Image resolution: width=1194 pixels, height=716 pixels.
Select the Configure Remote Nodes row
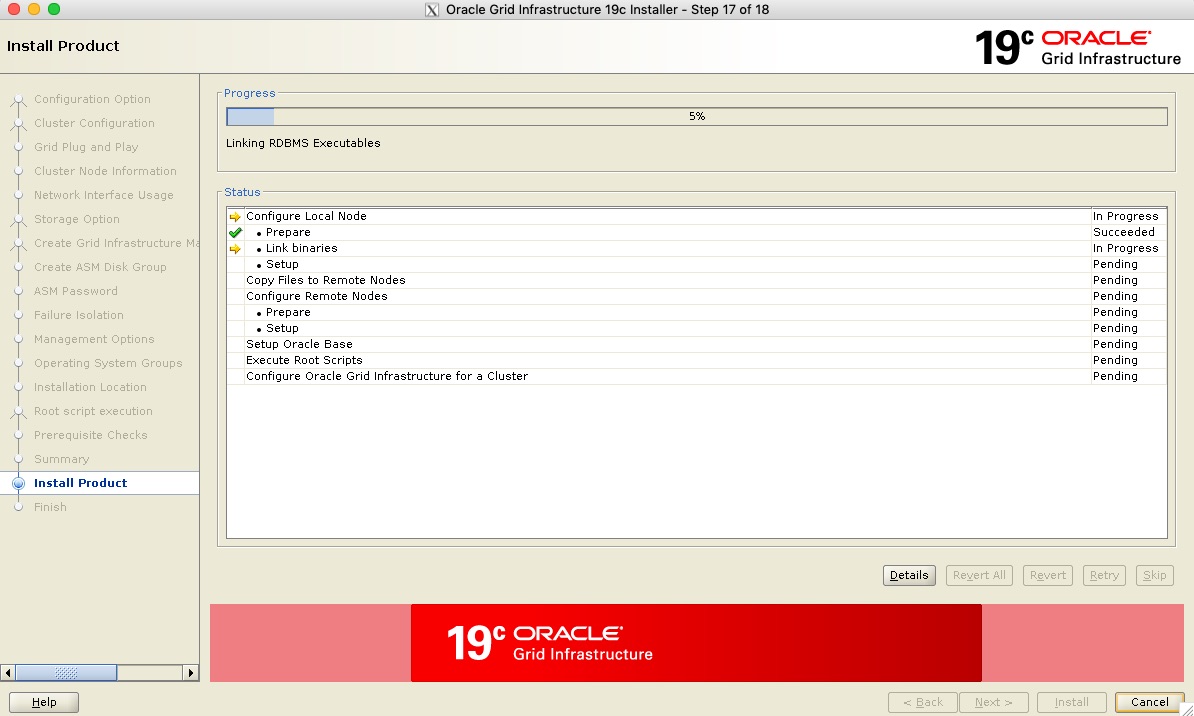pyautogui.click(x=697, y=296)
